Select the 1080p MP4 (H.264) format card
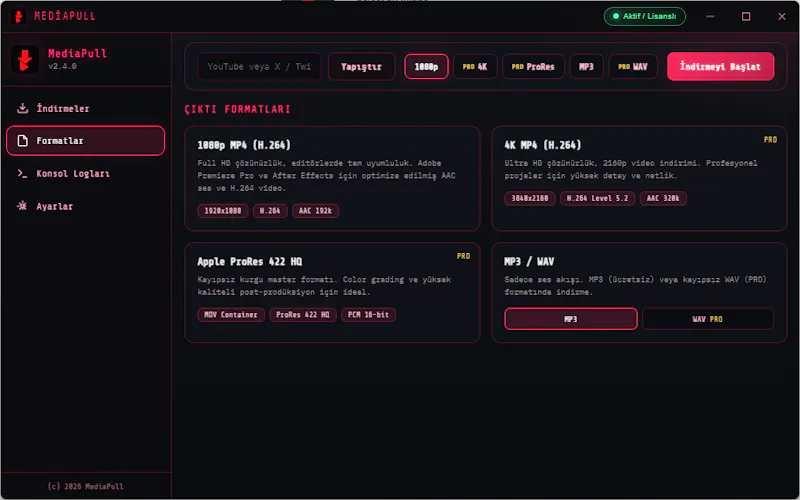Image resolution: width=800 pixels, height=500 pixels. pyautogui.click(x=332, y=179)
